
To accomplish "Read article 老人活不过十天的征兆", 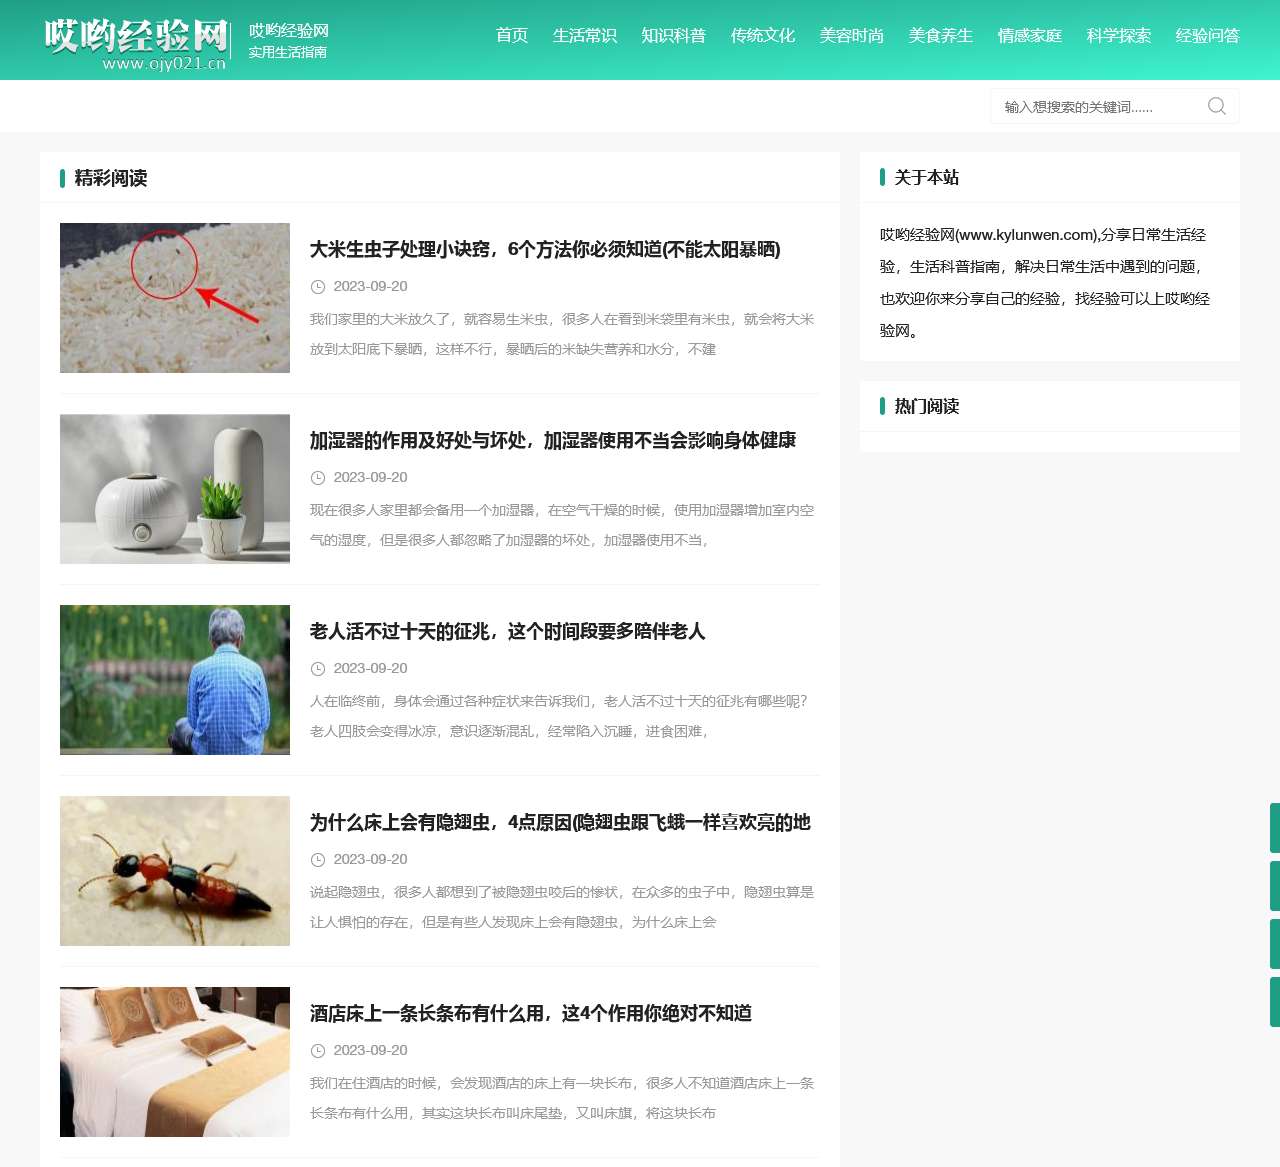I will [508, 631].
